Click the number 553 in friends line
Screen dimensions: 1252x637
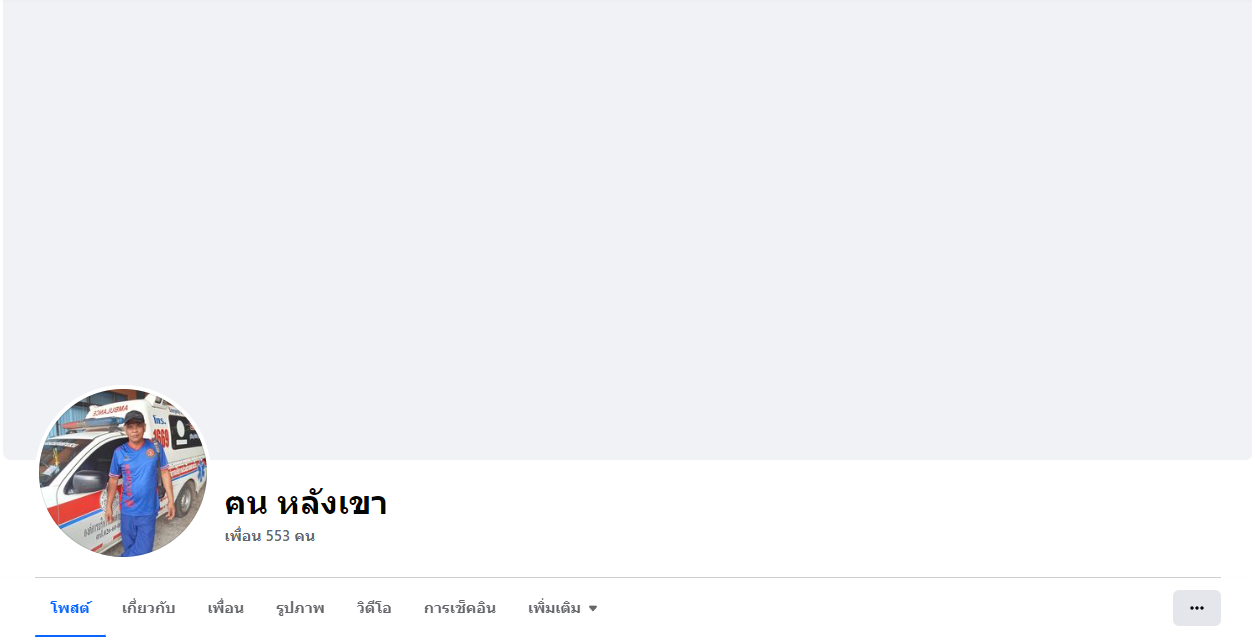(278, 536)
